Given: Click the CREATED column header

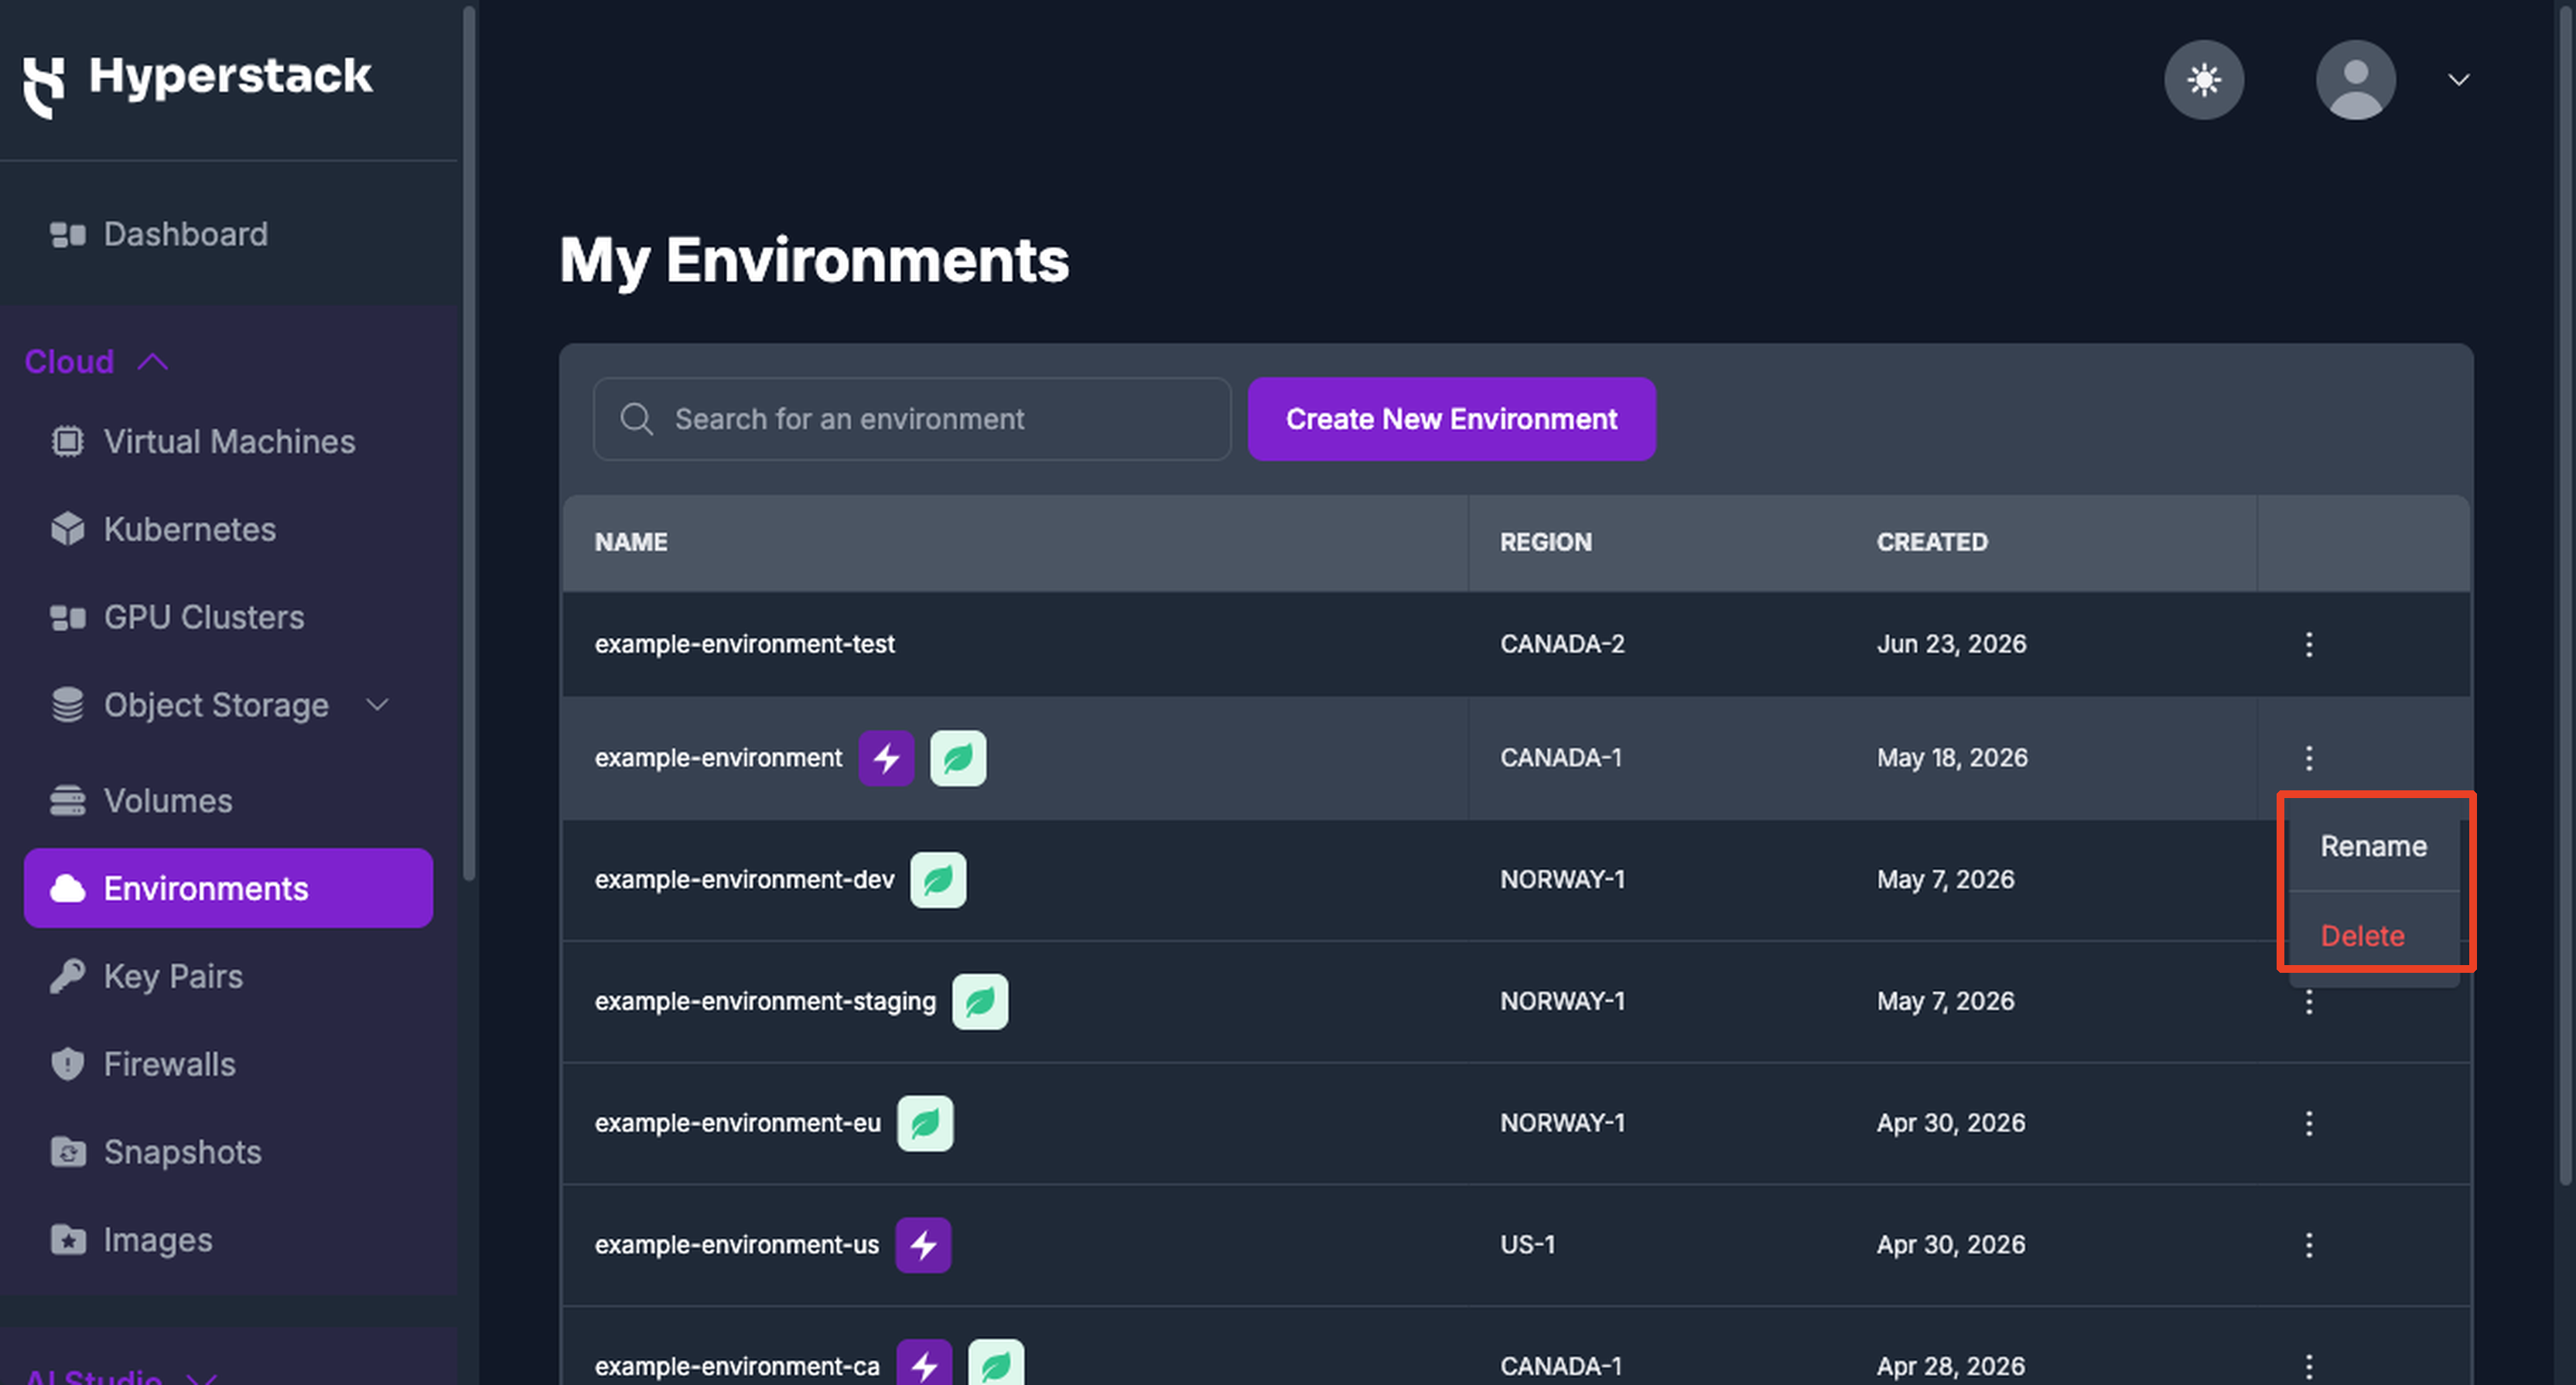Looking at the screenshot, I should tap(1932, 542).
